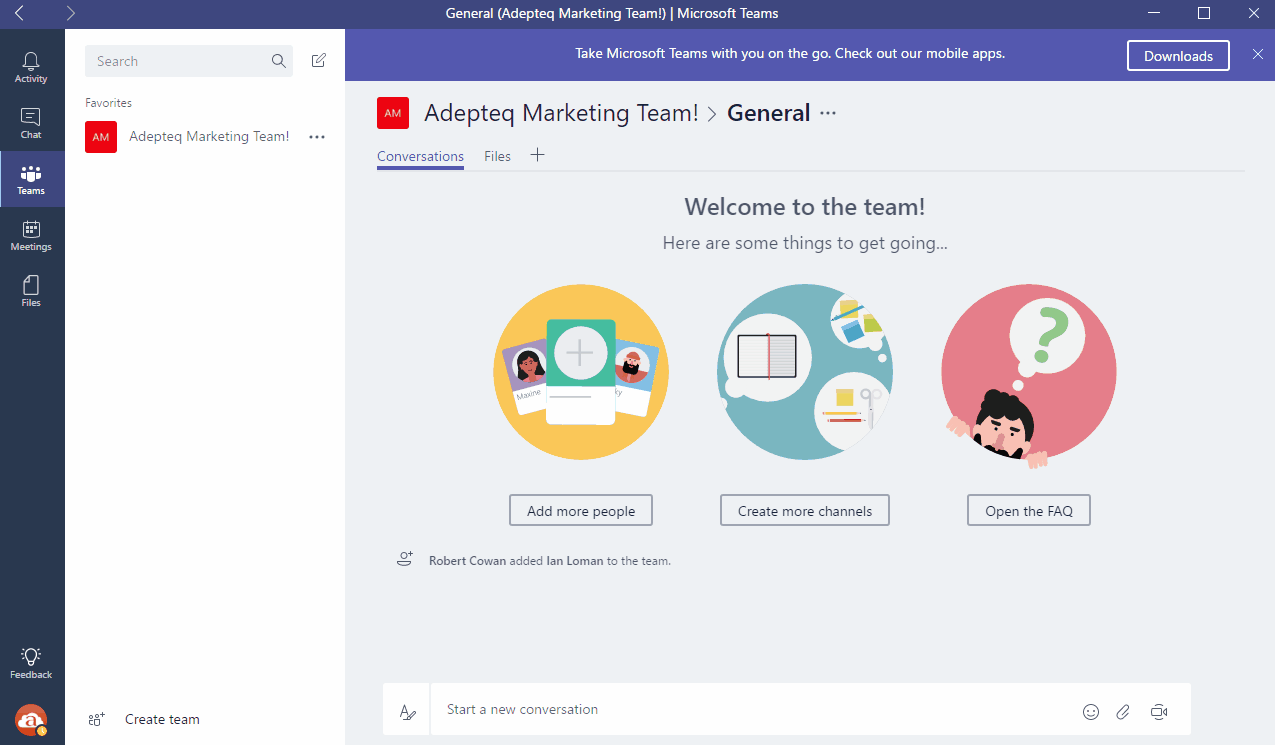
Task: Close the Microsoft Teams window
Action: [1252, 14]
